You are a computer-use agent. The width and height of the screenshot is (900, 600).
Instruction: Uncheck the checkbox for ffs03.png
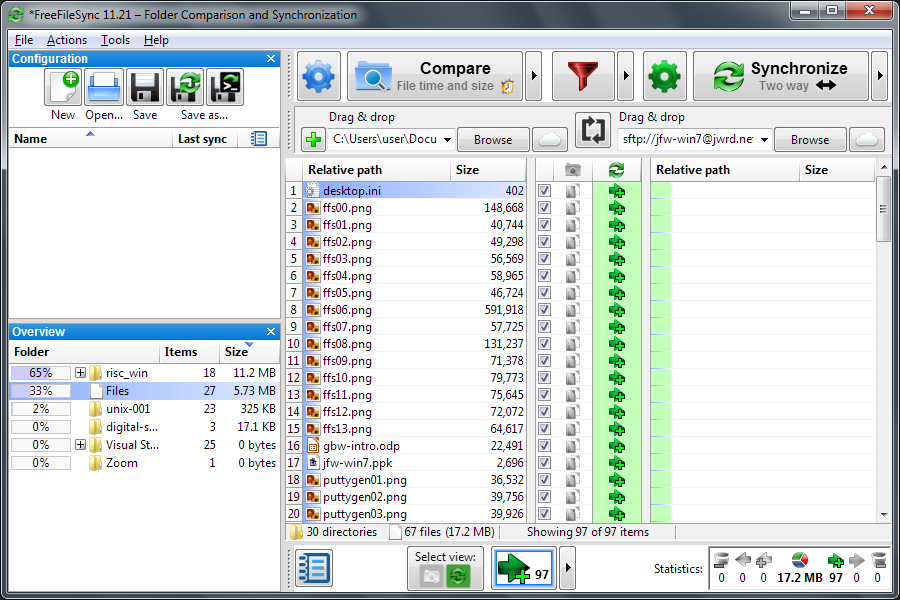point(544,259)
